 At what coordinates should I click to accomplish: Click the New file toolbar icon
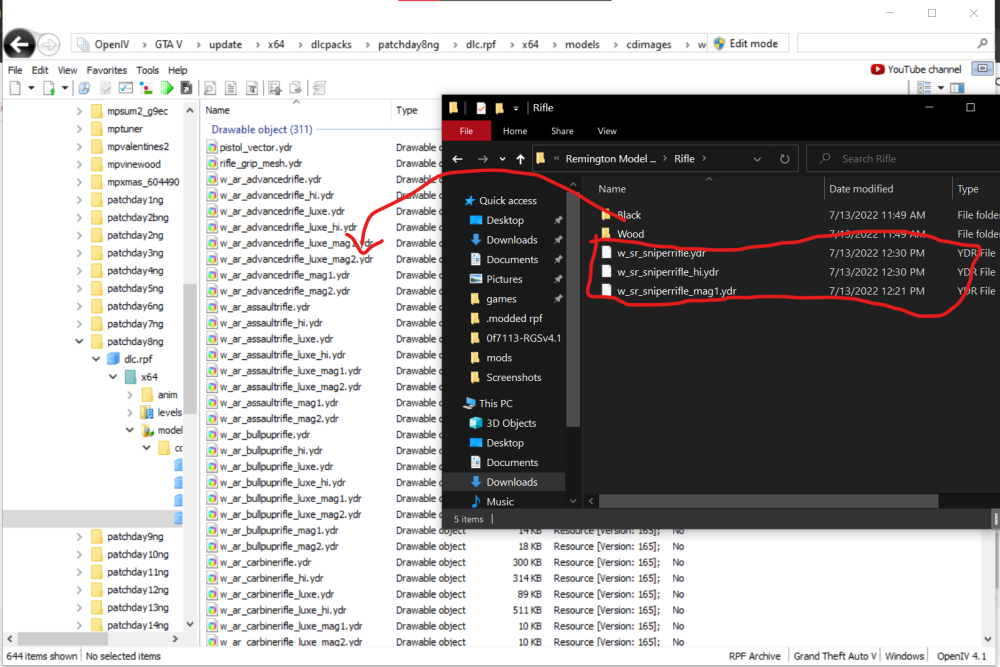[15, 88]
